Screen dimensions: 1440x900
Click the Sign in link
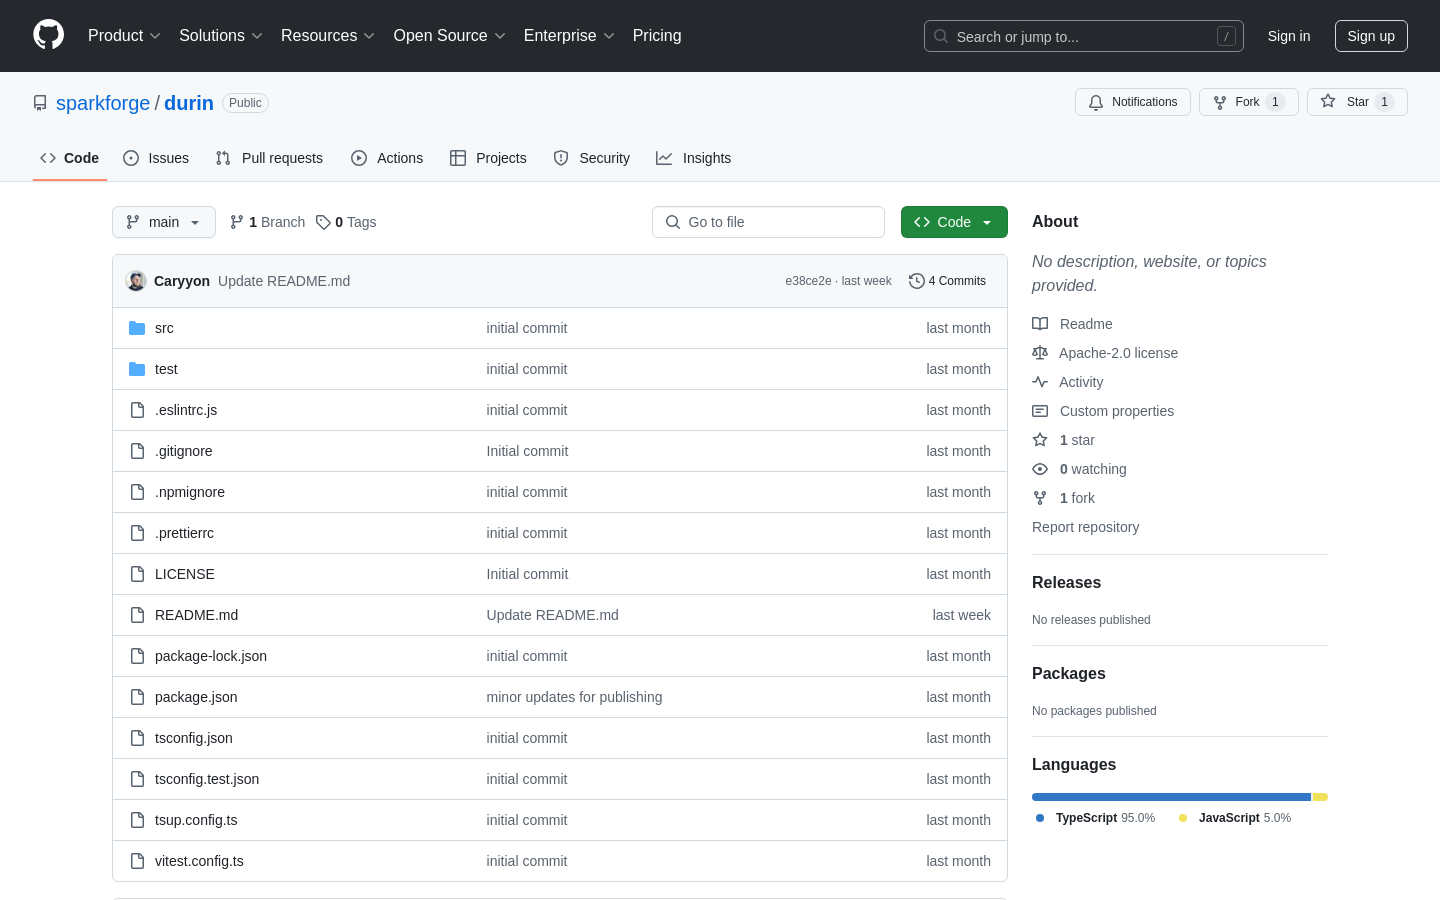point(1289,36)
